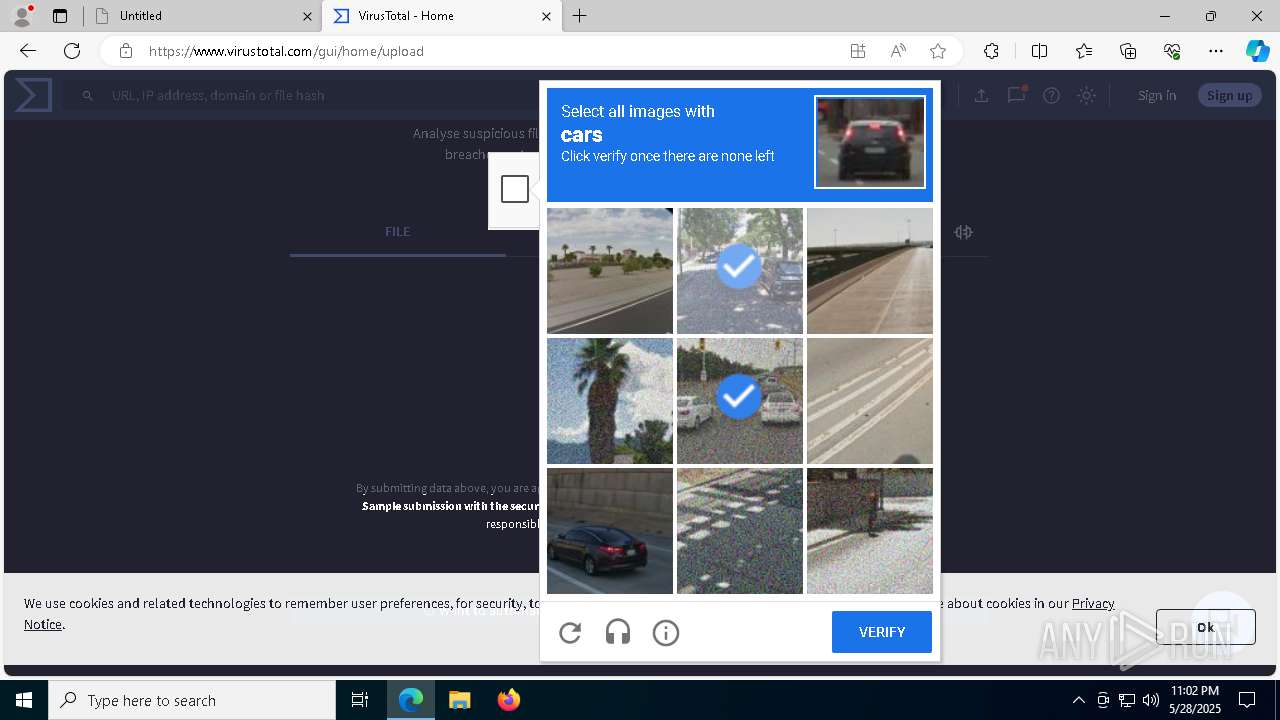Open the Privacy Notice link
1280x720 pixels.
1093,603
